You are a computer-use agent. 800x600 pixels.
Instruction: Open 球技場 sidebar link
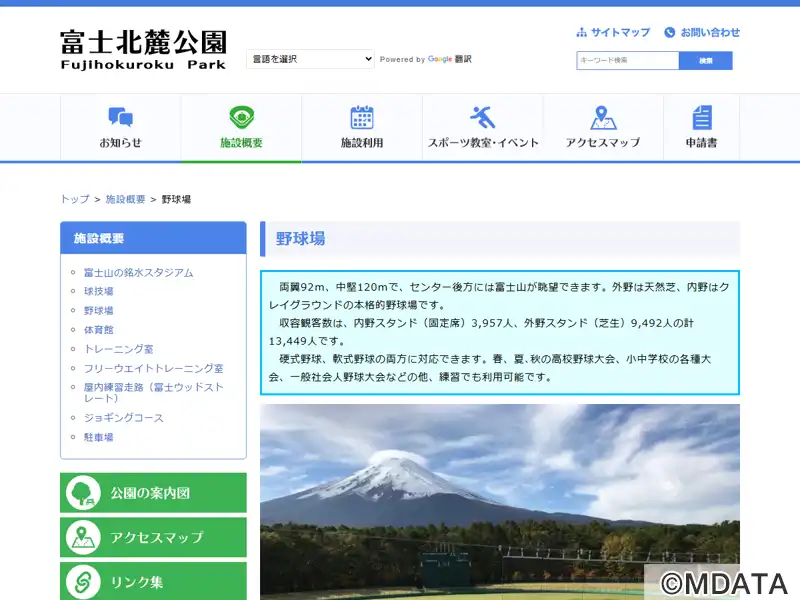(98, 291)
